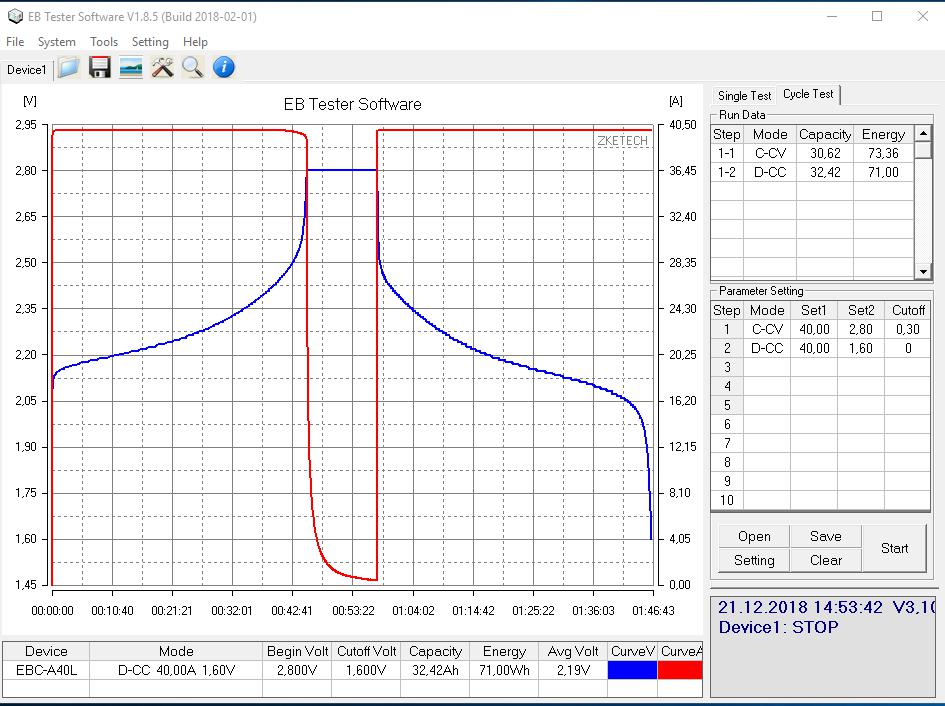The width and height of the screenshot is (945, 706).
Task: Click the blue info icon
Action: (x=223, y=68)
